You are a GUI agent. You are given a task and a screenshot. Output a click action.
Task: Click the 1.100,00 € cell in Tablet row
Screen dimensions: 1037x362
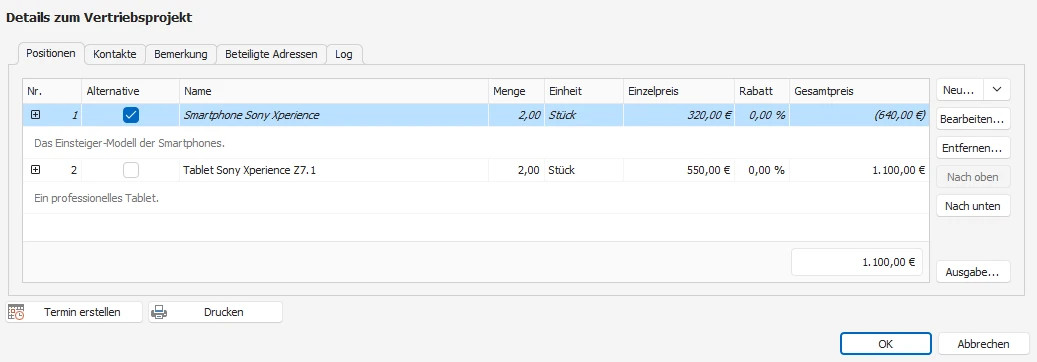click(859, 170)
